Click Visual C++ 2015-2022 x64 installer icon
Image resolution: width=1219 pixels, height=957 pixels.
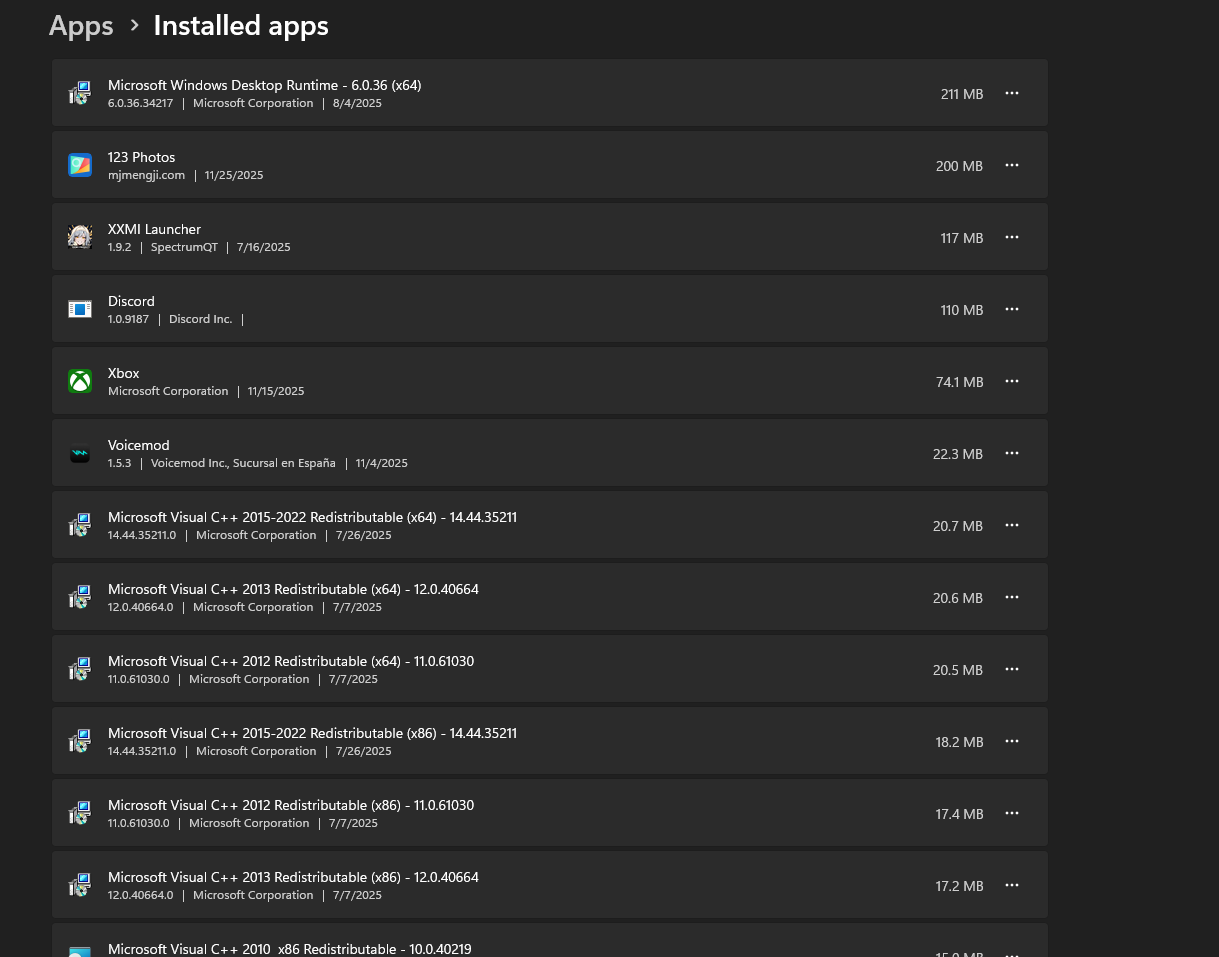click(x=80, y=525)
